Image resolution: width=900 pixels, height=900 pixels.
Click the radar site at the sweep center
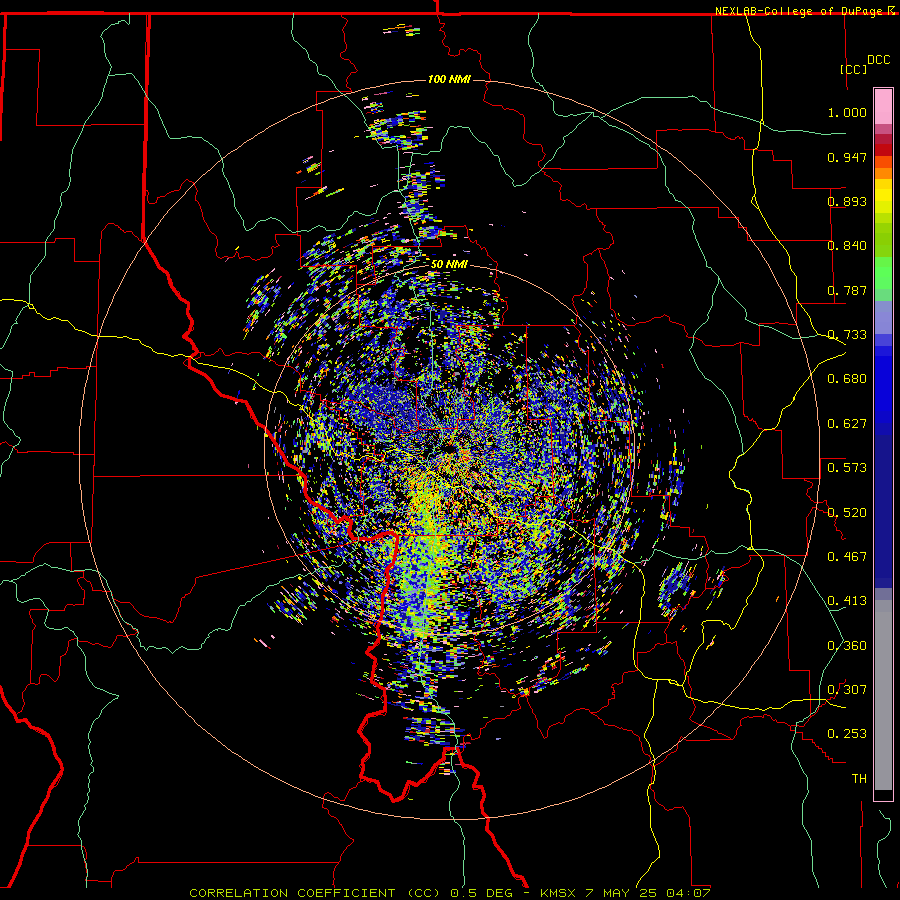450,450
